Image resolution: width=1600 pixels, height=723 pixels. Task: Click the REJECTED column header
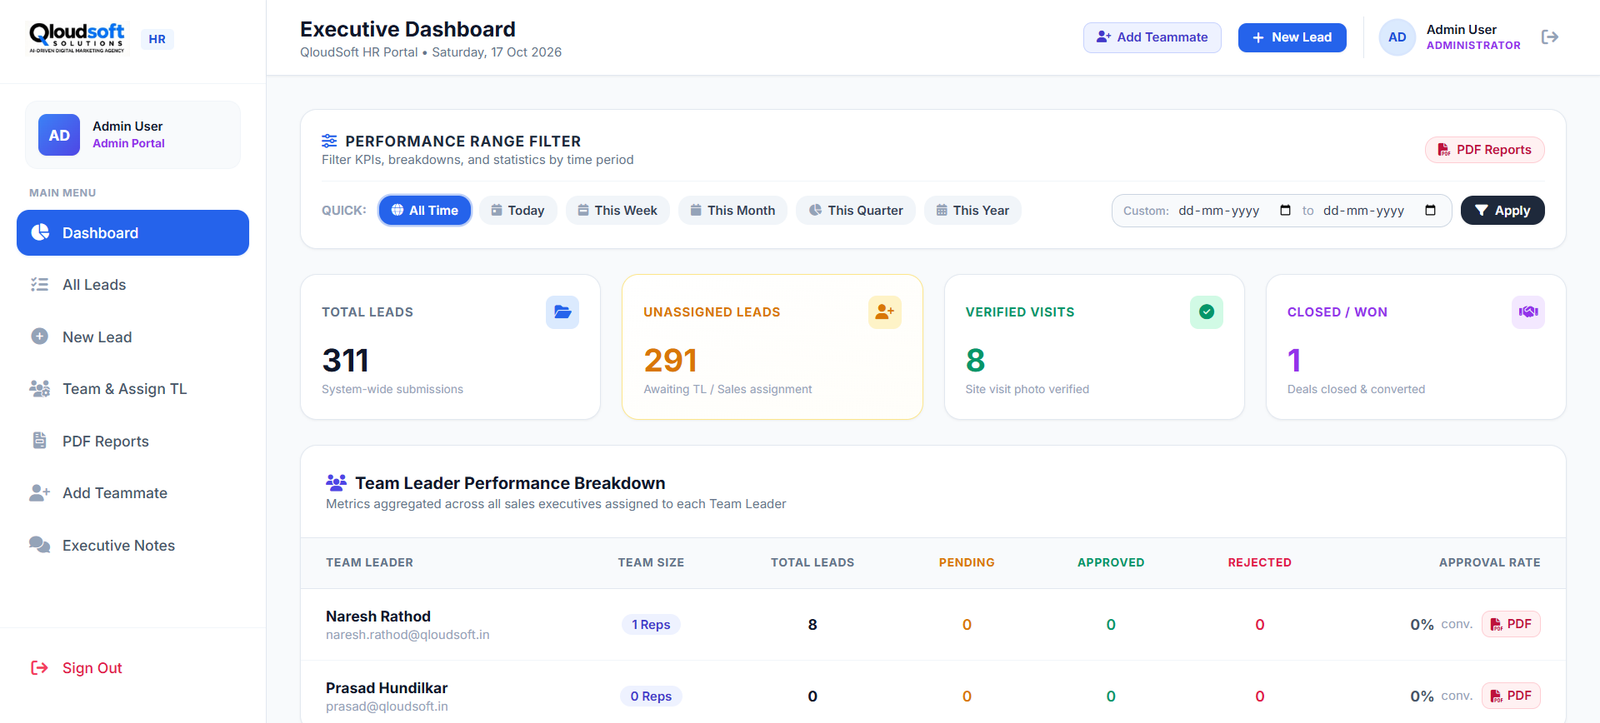[1259, 563]
